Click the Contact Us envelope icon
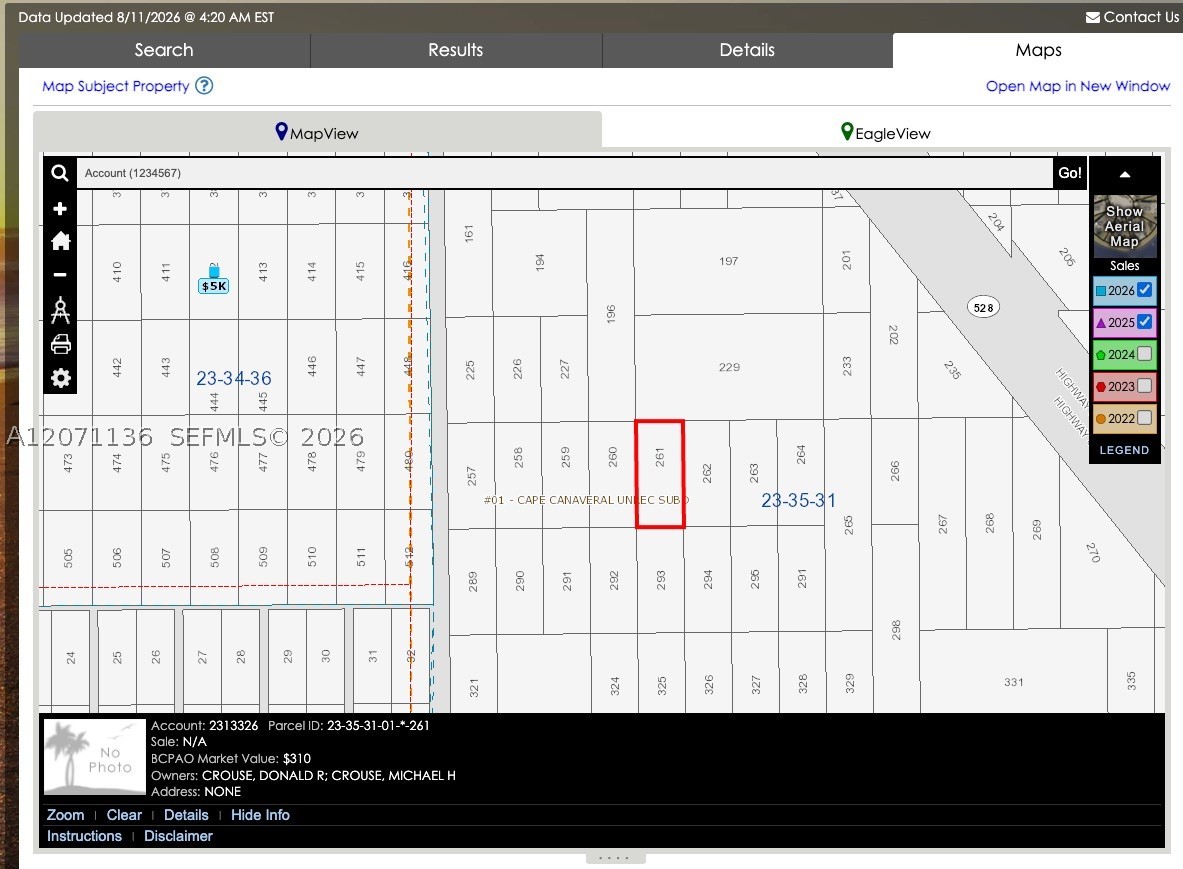Image resolution: width=1183 pixels, height=869 pixels. 1092,17
